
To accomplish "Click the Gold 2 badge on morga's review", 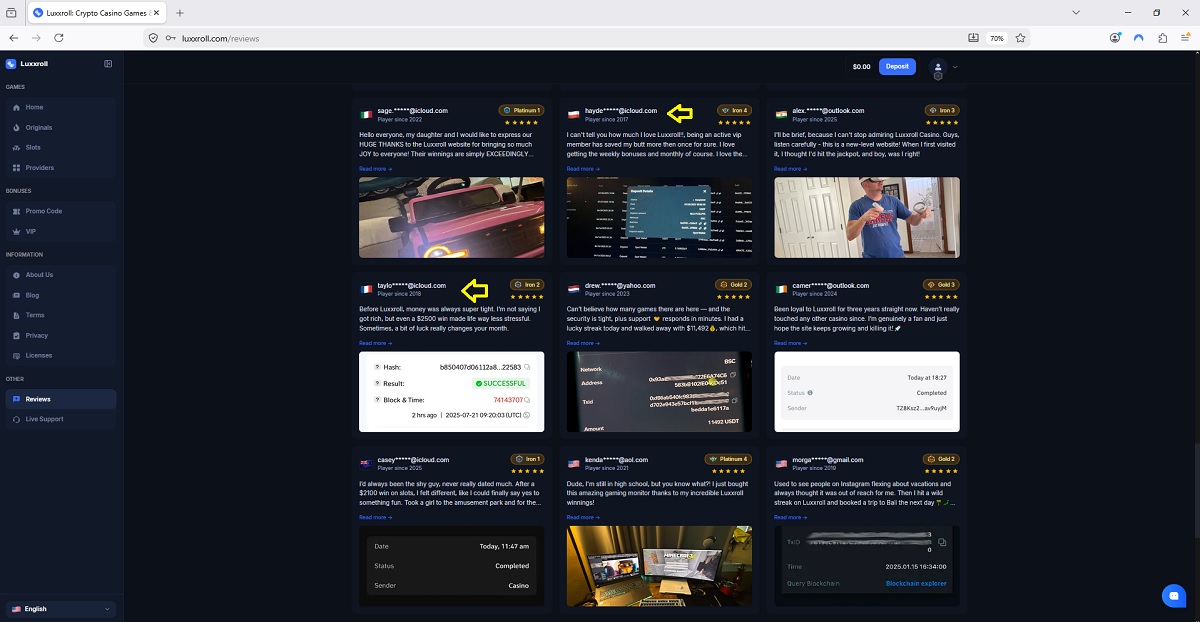I will click(942, 459).
